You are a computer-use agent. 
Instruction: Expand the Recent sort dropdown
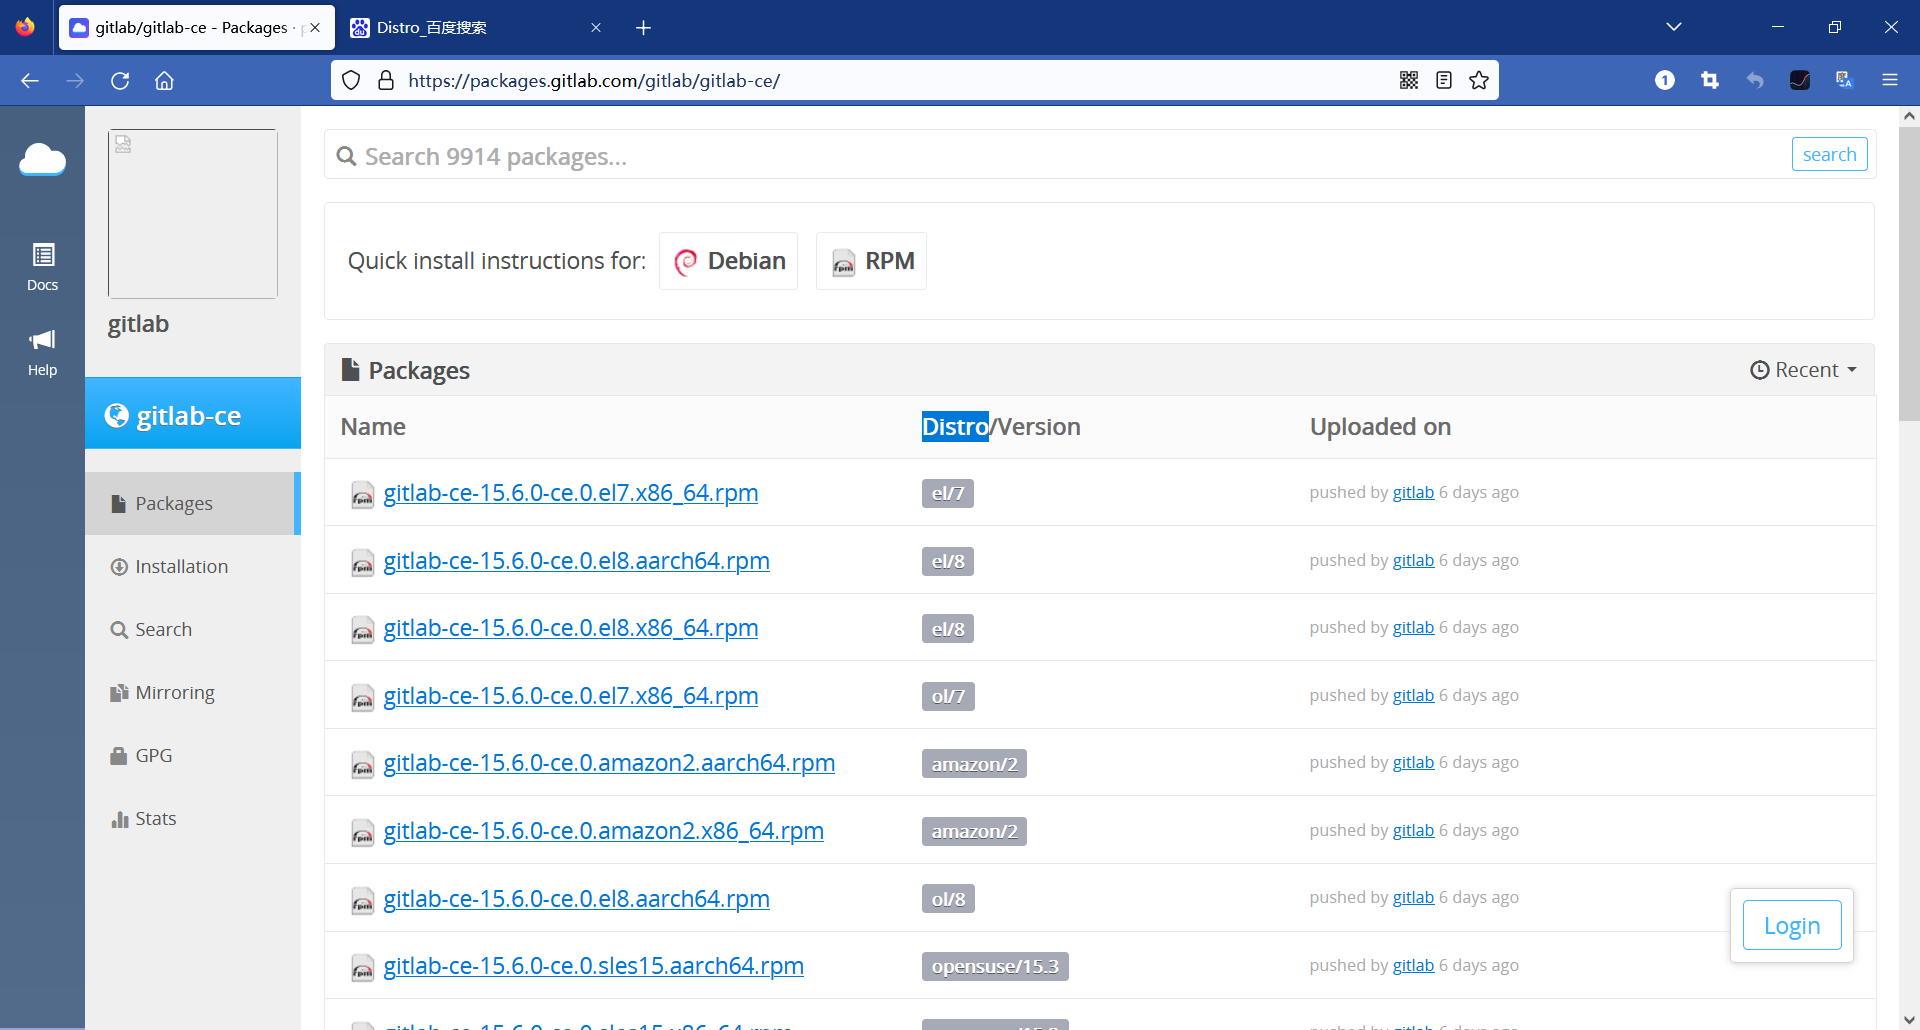[1803, 370]
